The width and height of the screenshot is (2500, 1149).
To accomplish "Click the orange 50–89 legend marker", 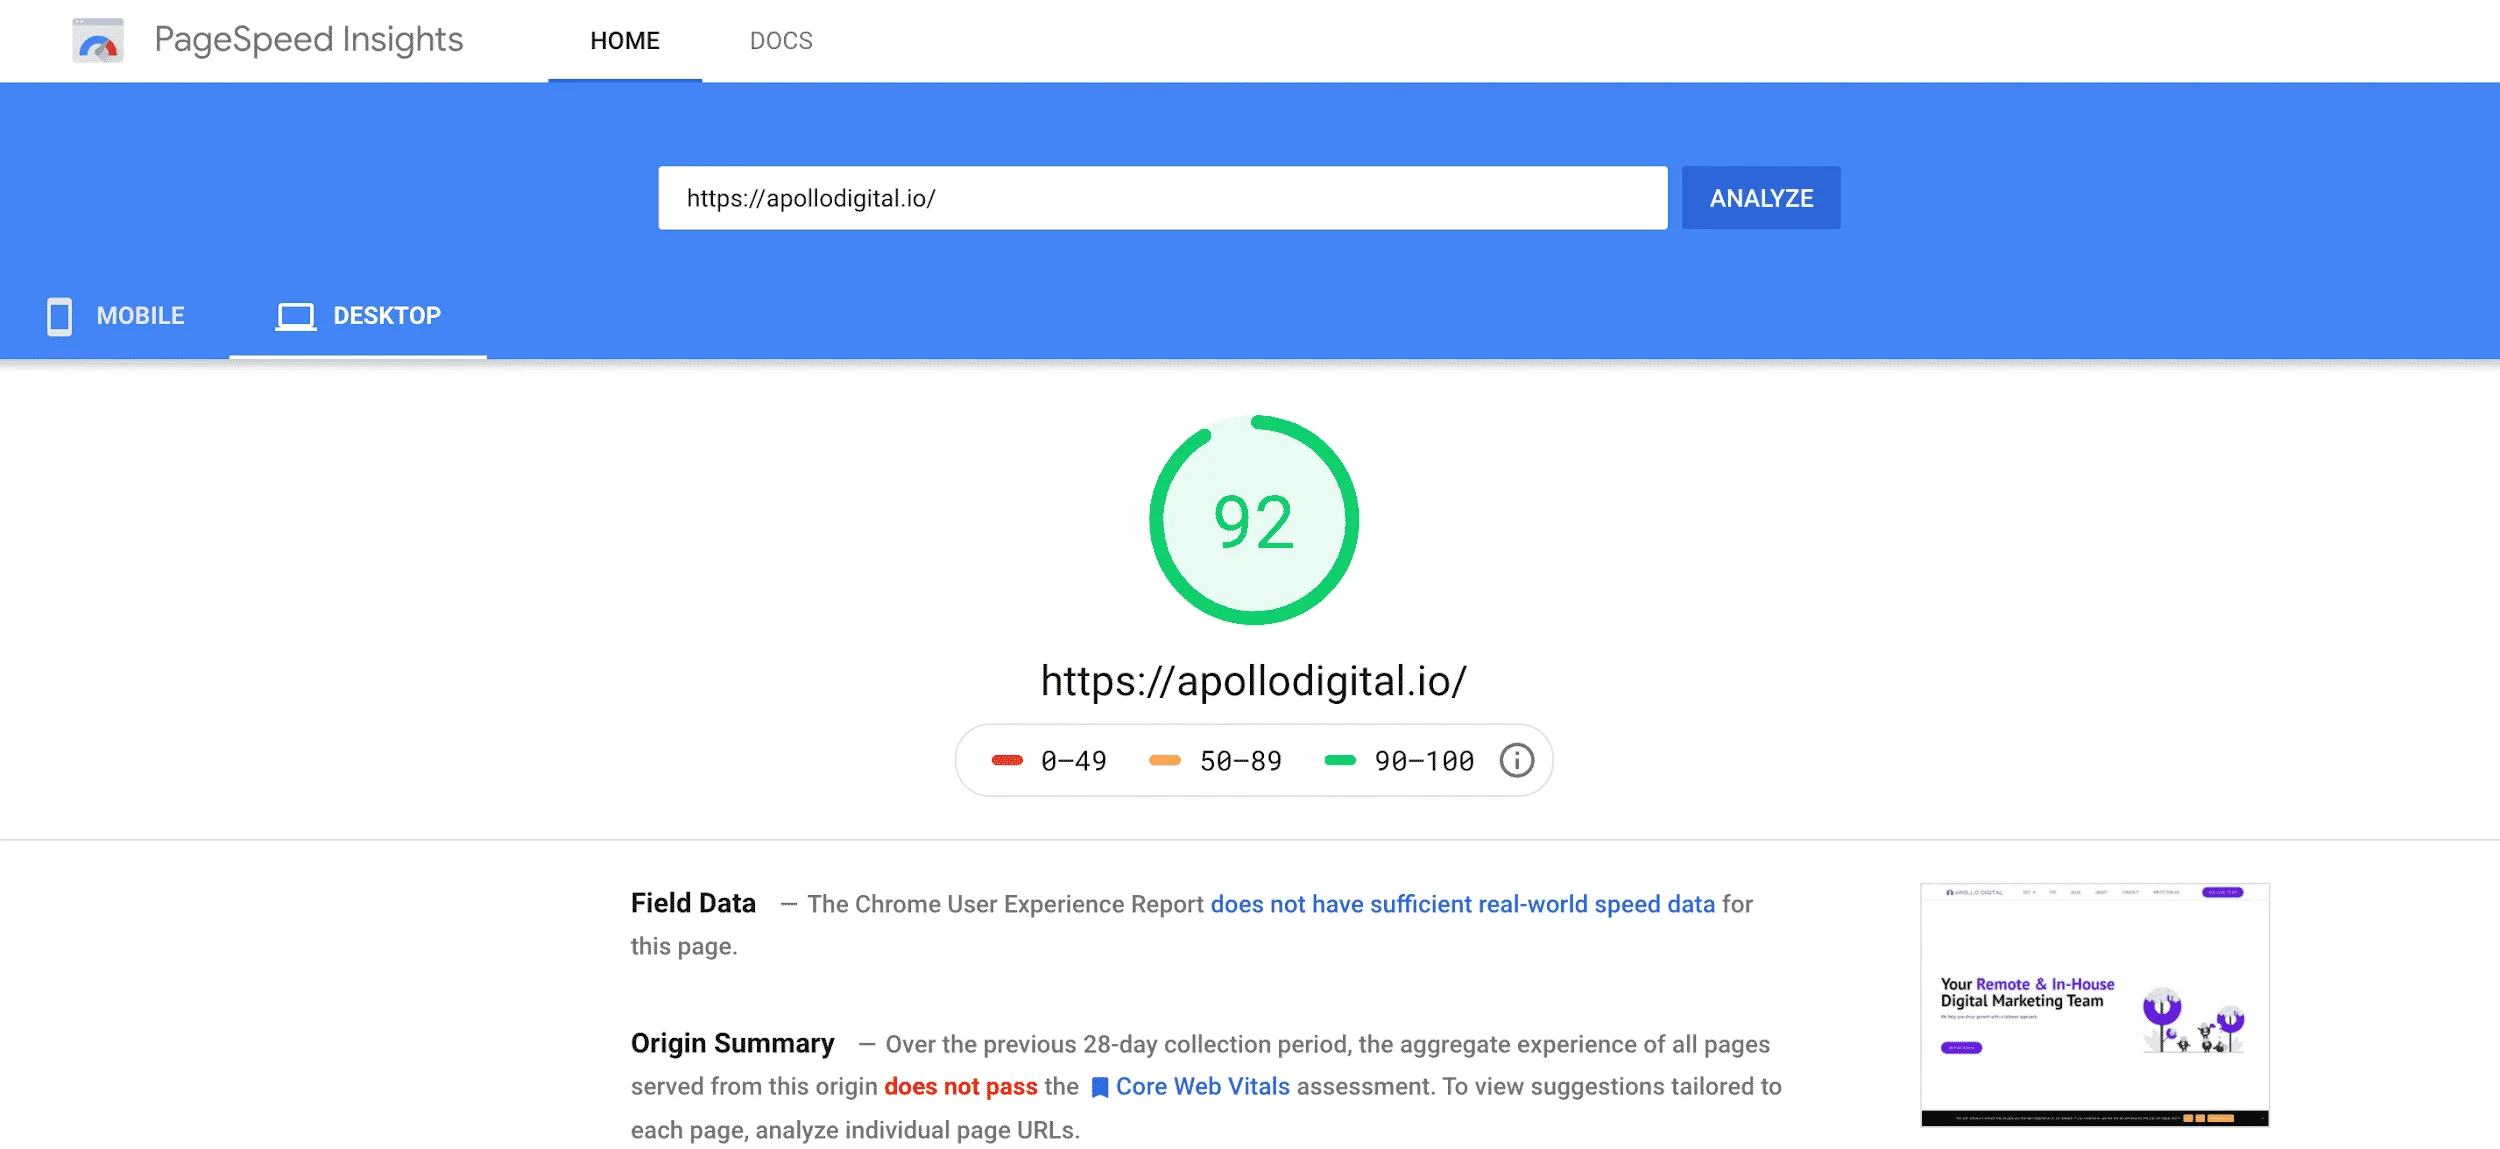I will [x=1165, y=761].
